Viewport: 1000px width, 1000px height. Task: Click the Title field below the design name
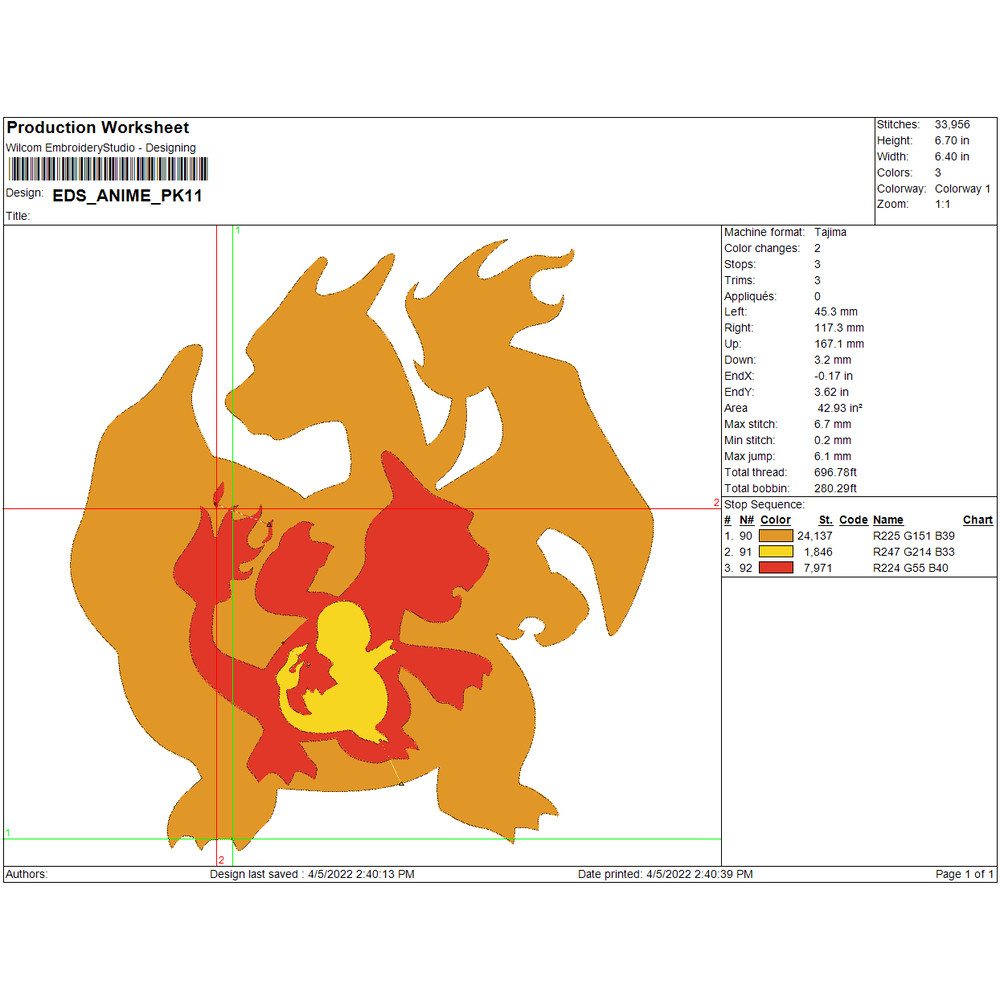coord(19,216)
